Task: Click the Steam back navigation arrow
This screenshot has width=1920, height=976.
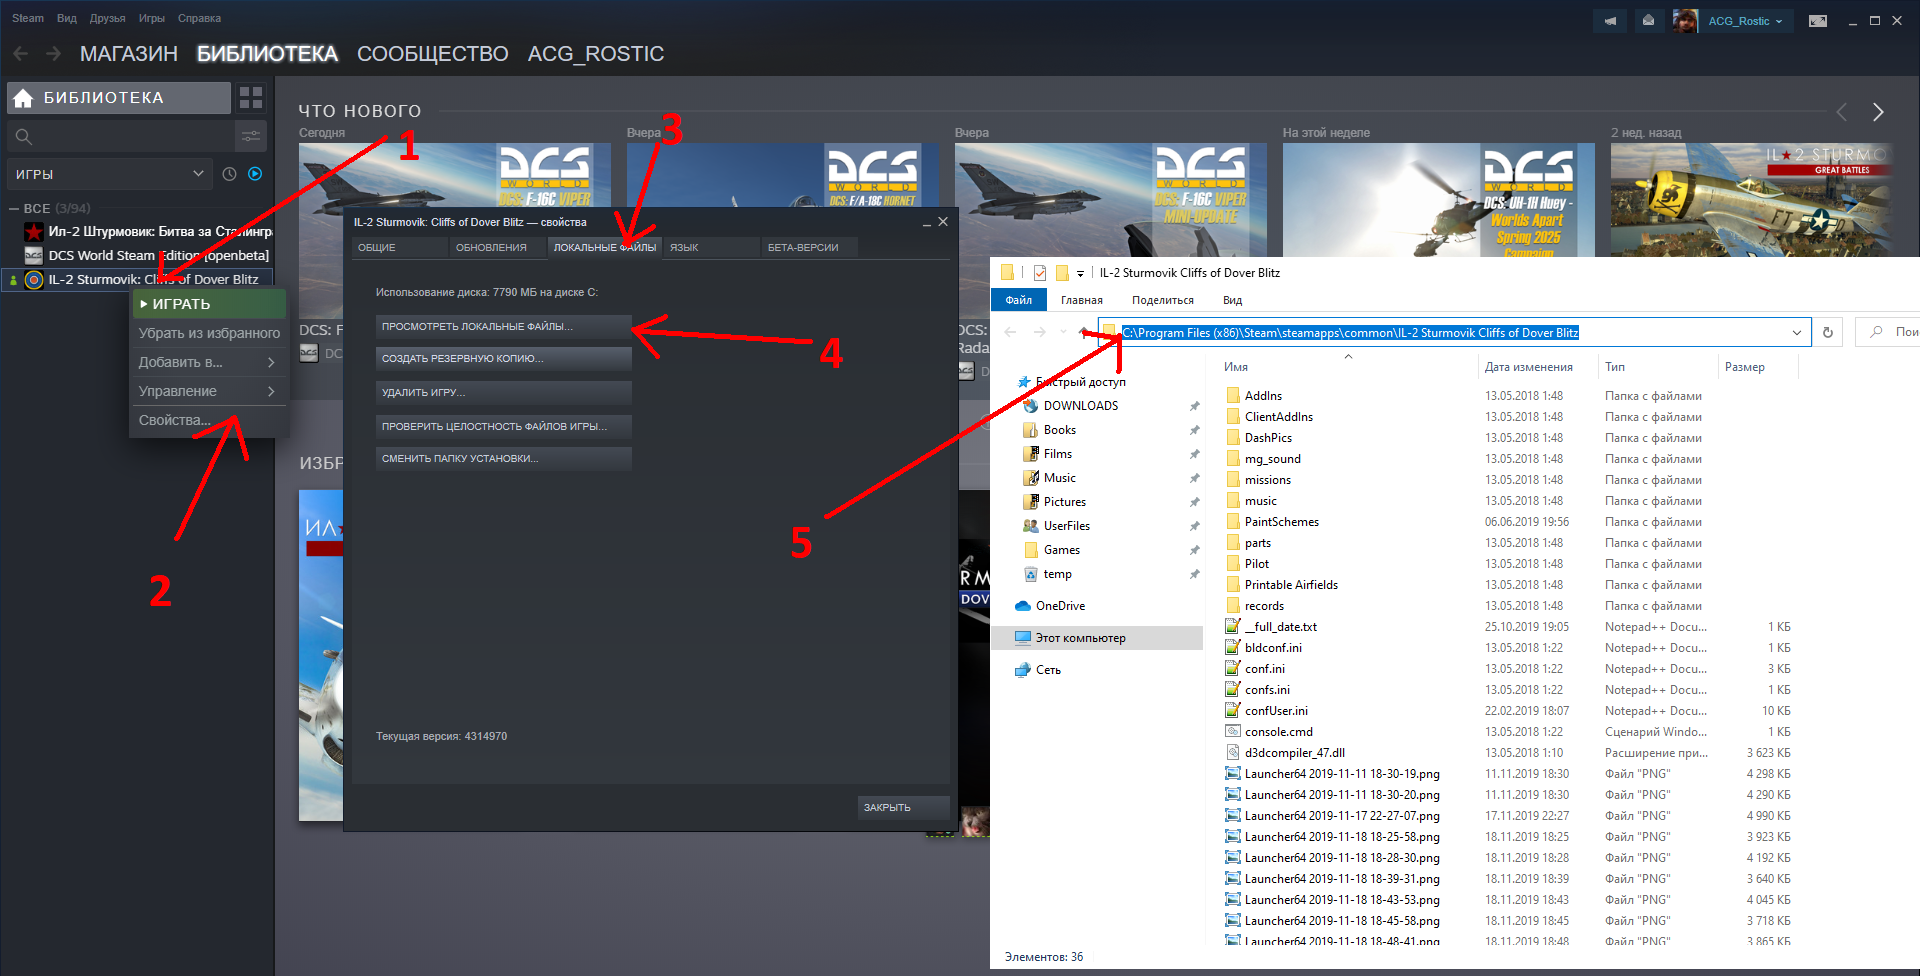Action: pos(21,54)
